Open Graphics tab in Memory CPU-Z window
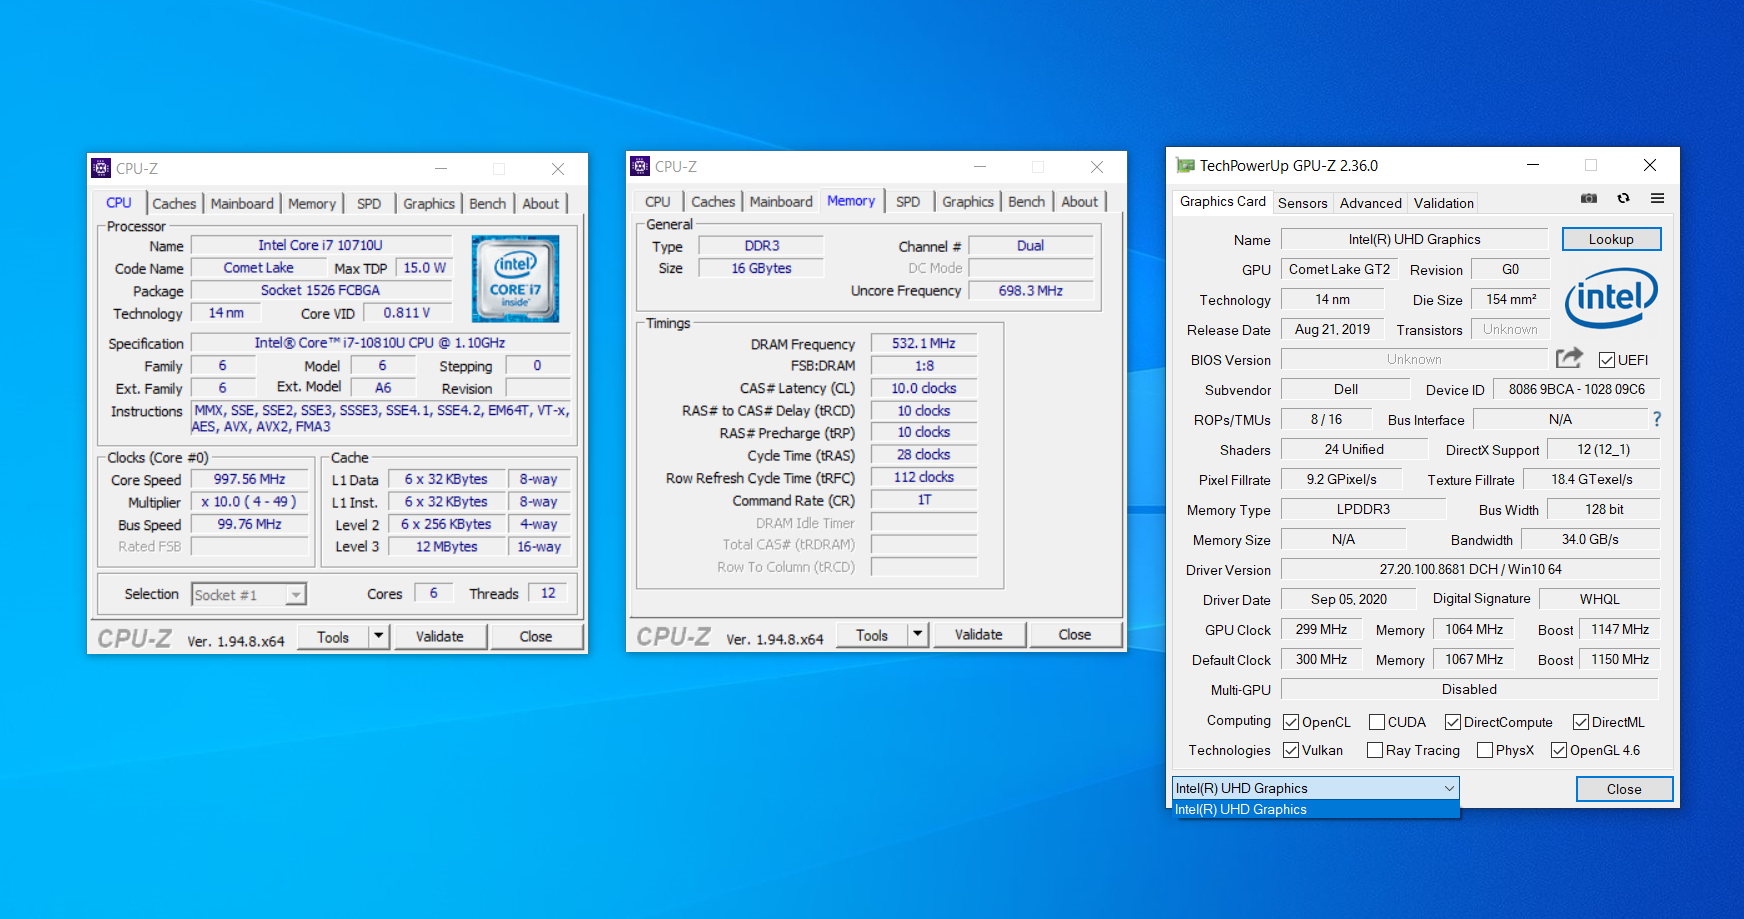 pyautogui.click(x=968, y=201)
